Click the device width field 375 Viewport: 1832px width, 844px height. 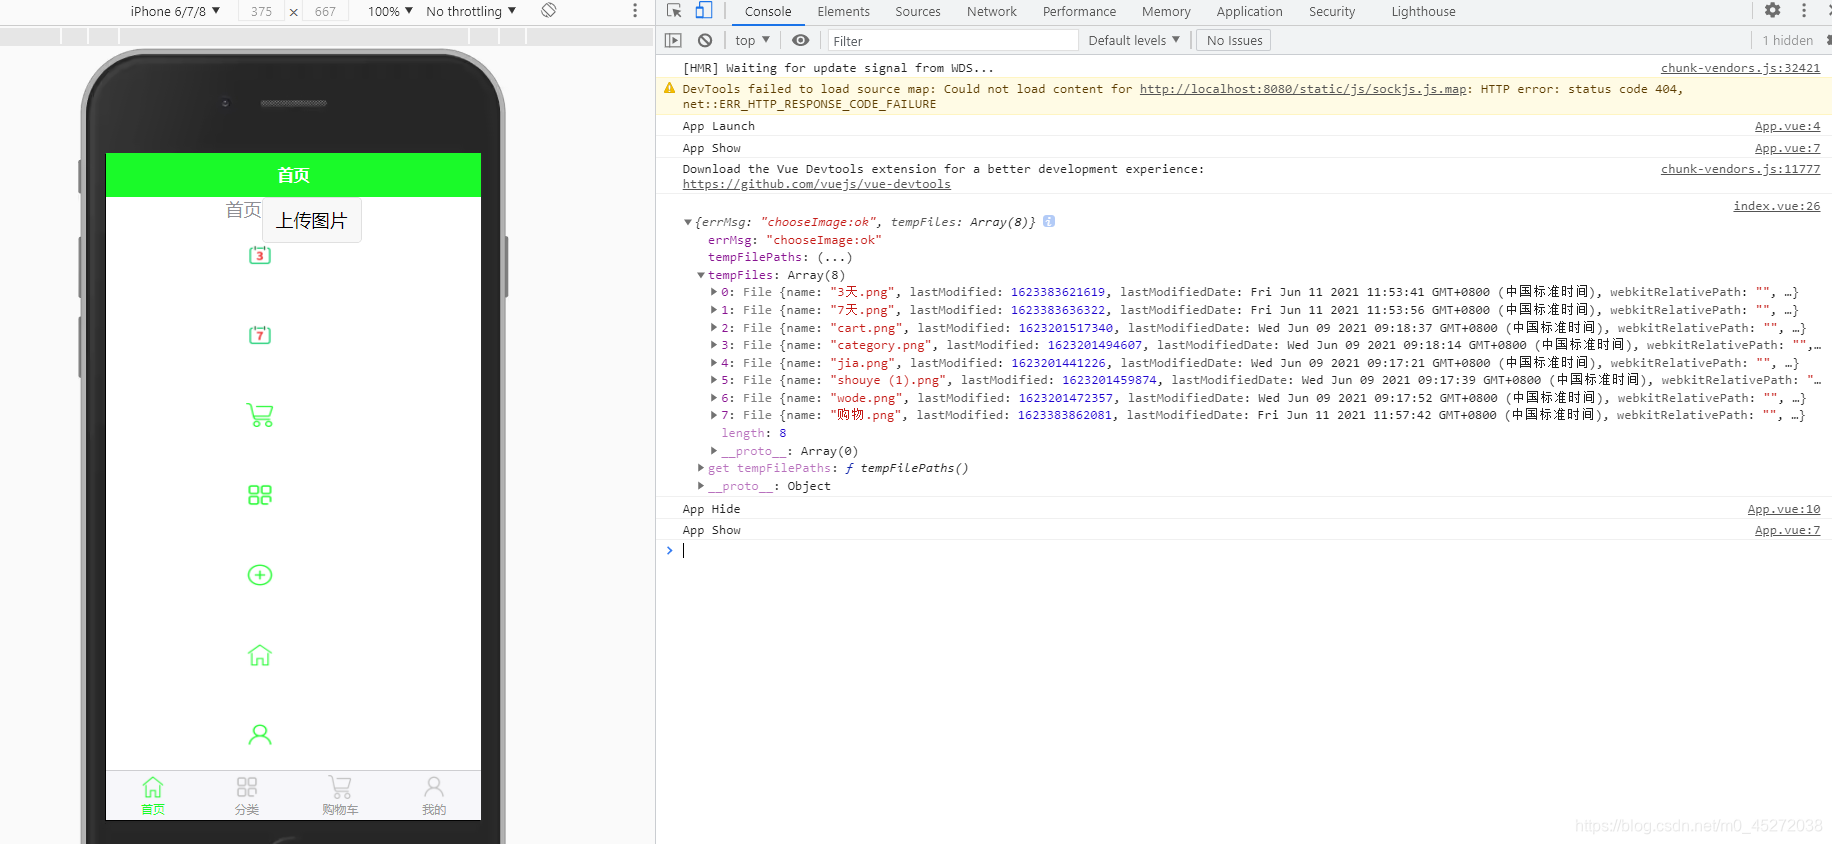pyautogui.click(x=262, y=11)
